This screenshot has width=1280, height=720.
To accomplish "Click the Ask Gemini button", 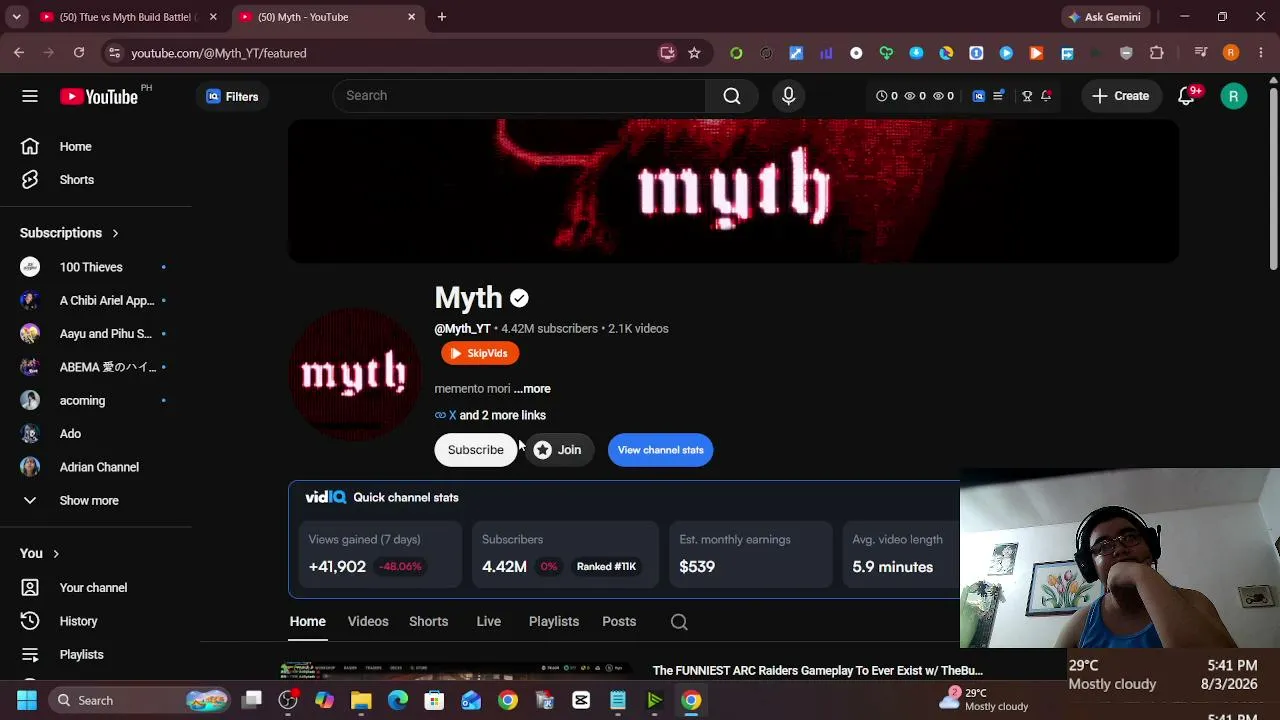I will [1105, 17].
